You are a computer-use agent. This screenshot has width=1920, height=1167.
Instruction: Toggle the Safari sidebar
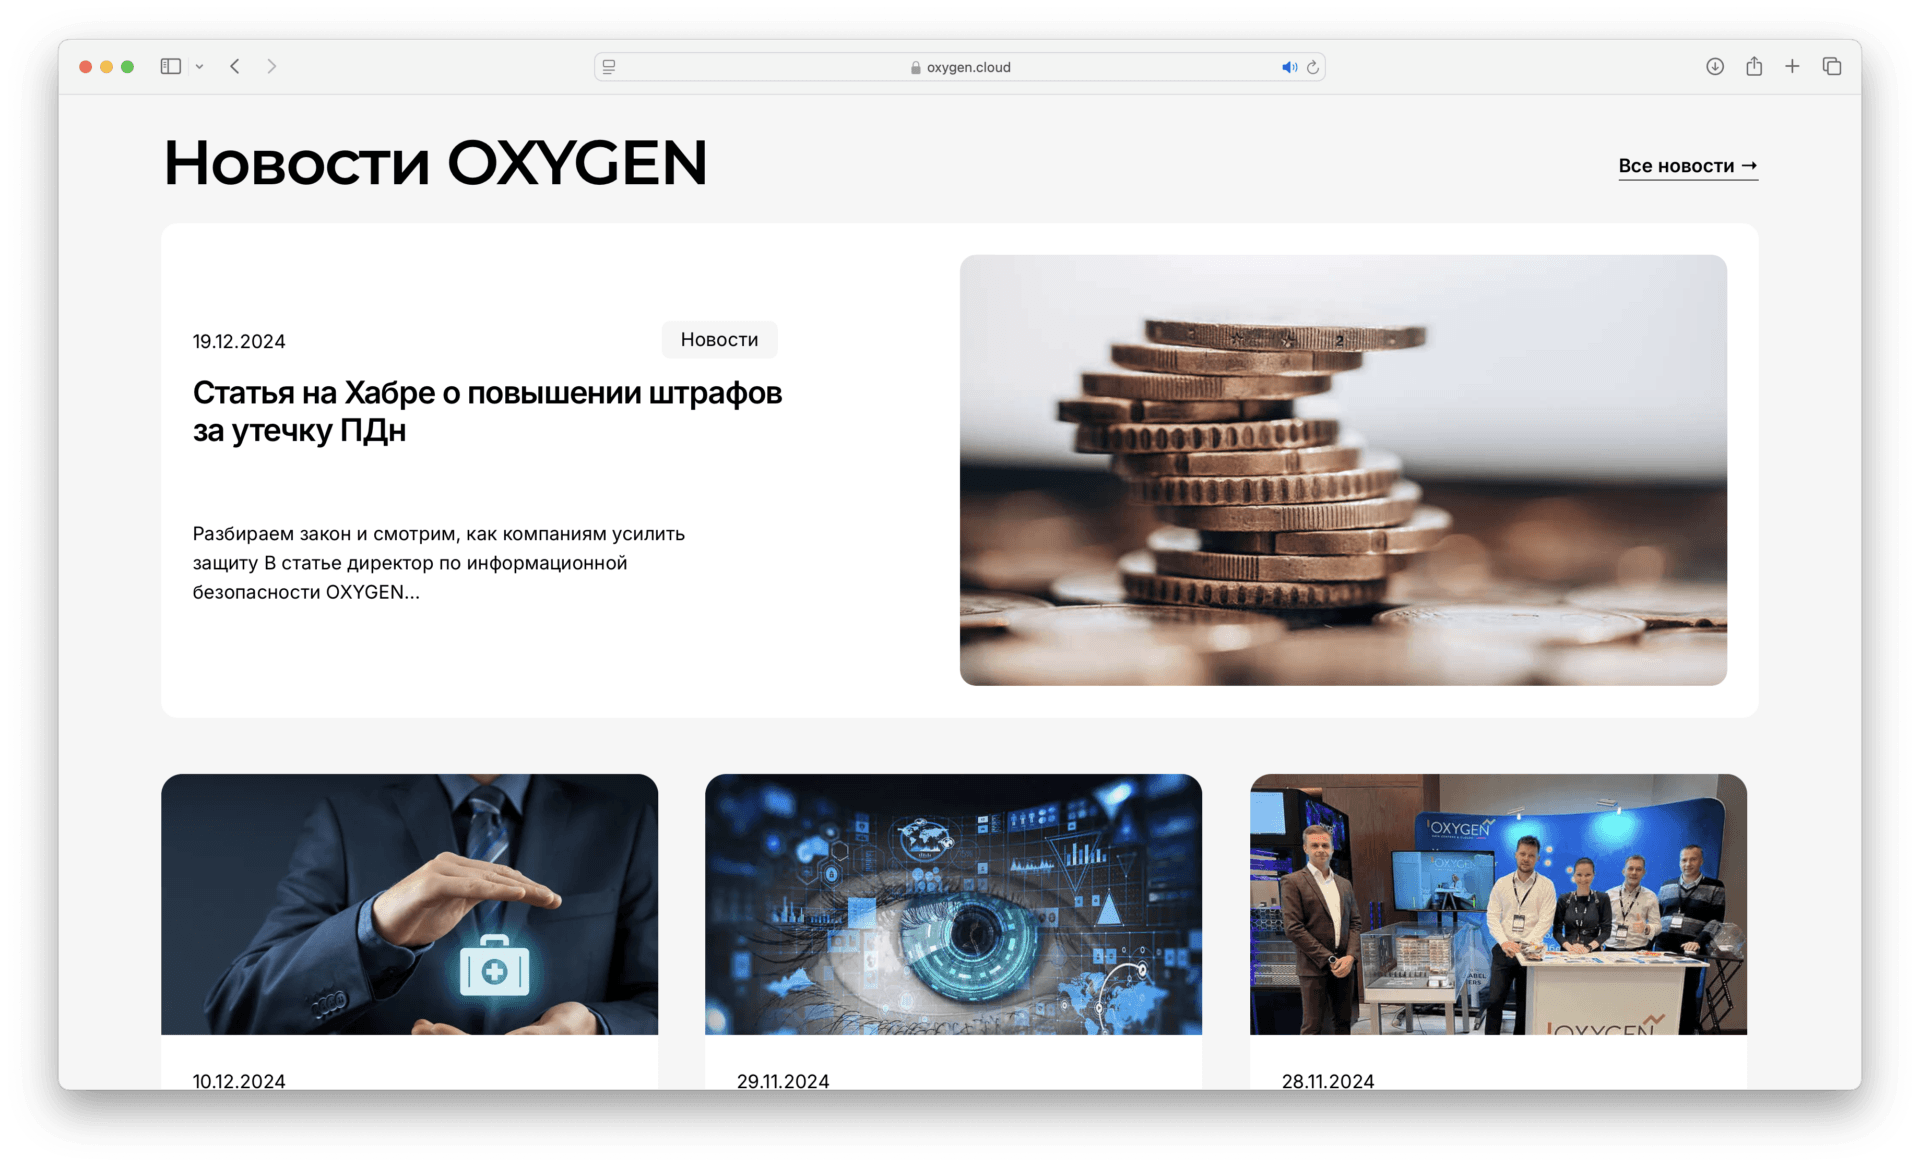click(x=170, y=67)
